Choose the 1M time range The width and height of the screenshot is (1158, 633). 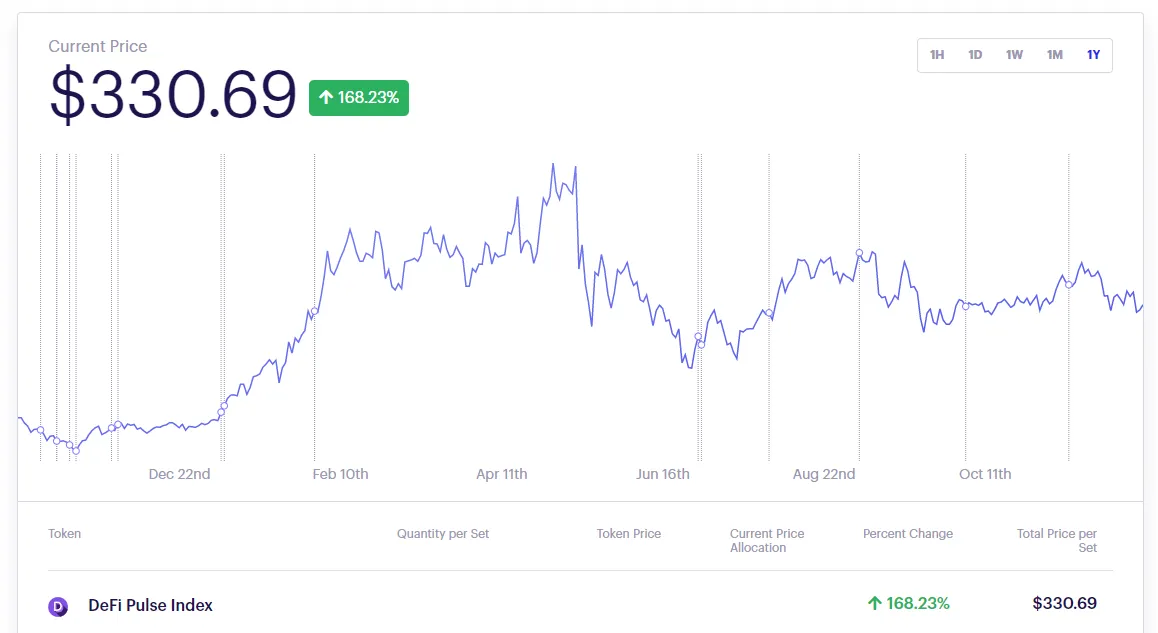coord(1054,55)
